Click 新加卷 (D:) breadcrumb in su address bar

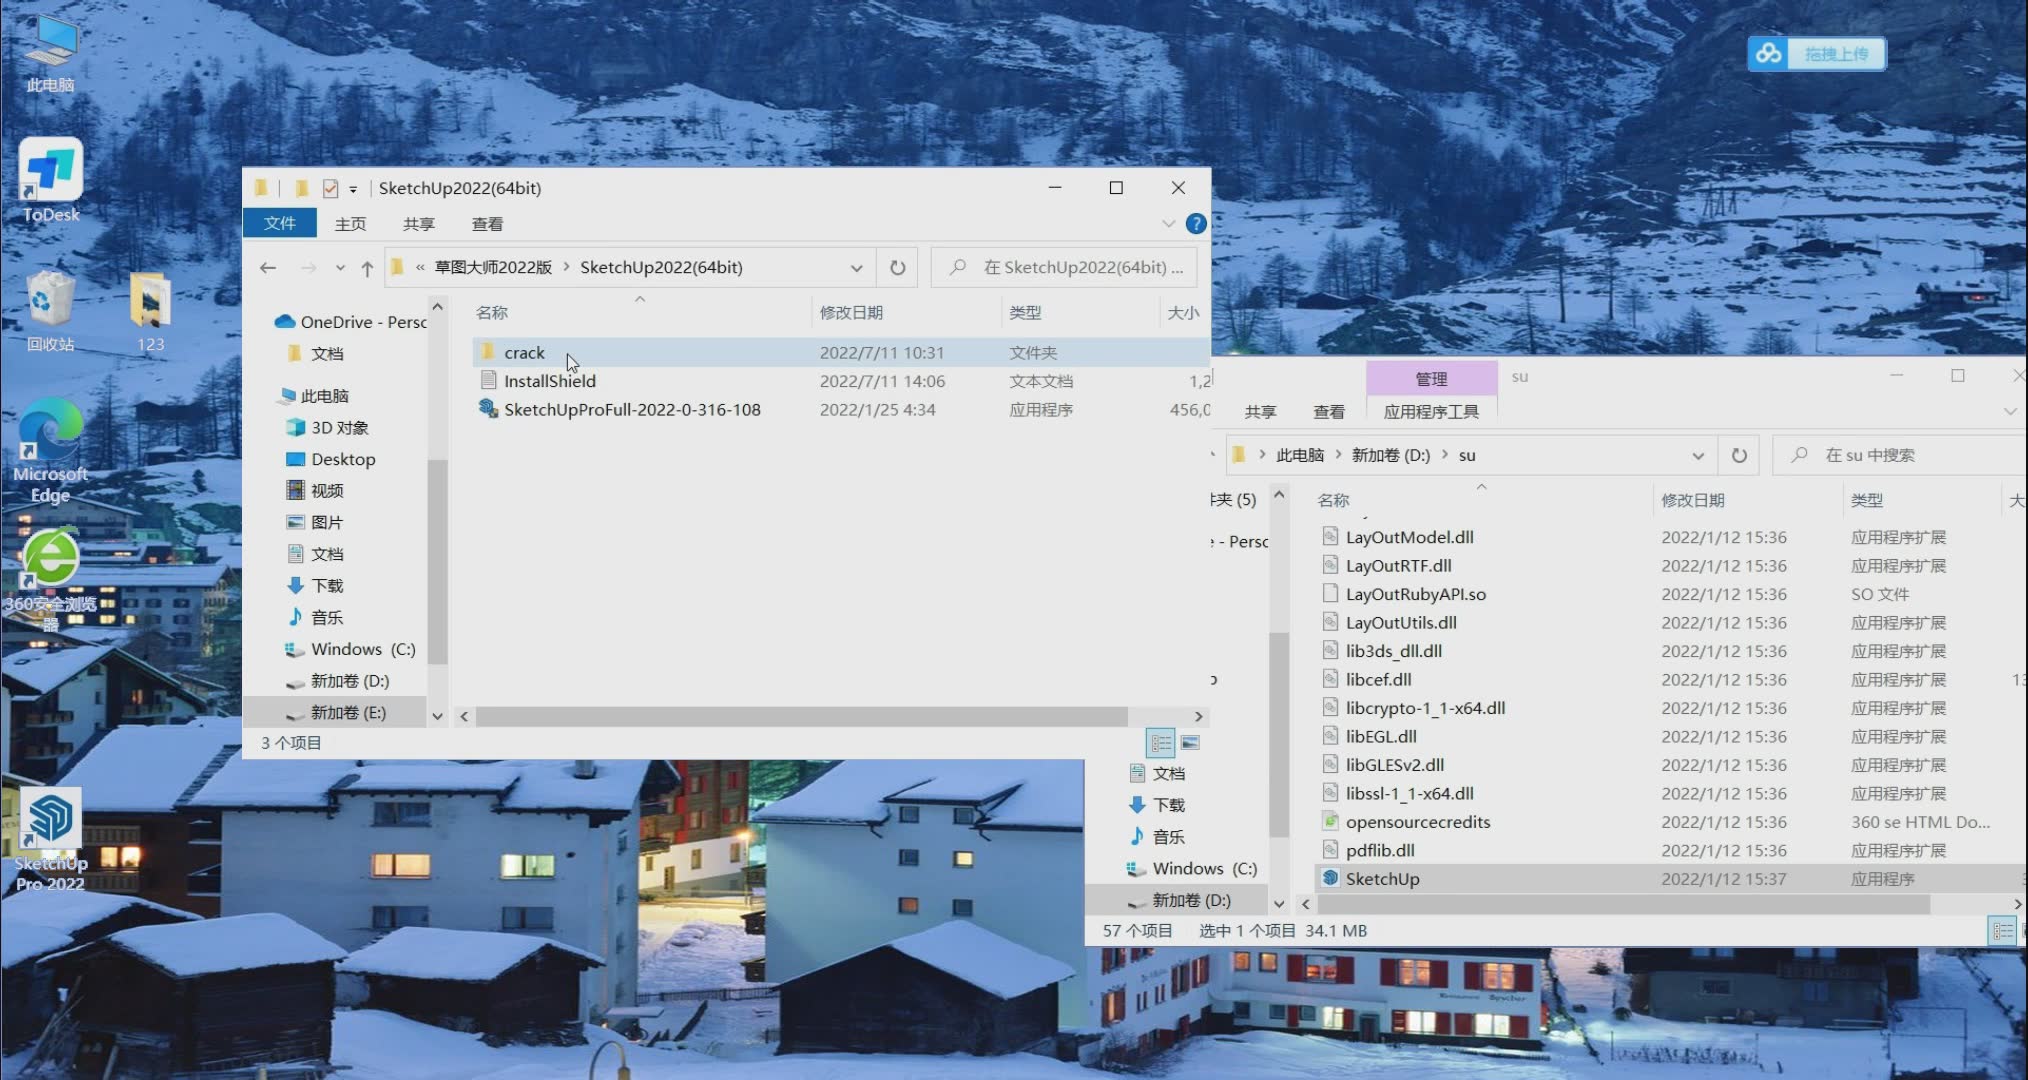point(1391,456)
